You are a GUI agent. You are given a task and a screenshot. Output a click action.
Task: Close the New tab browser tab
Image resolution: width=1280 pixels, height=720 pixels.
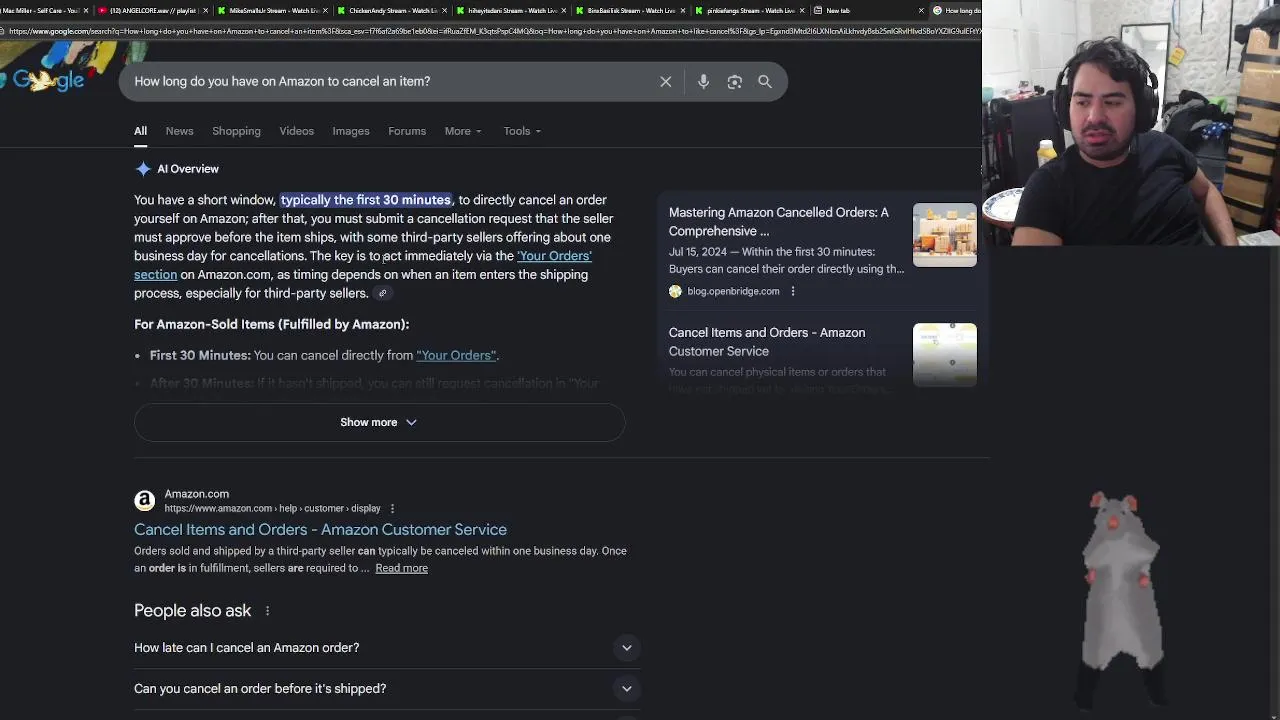921,10
